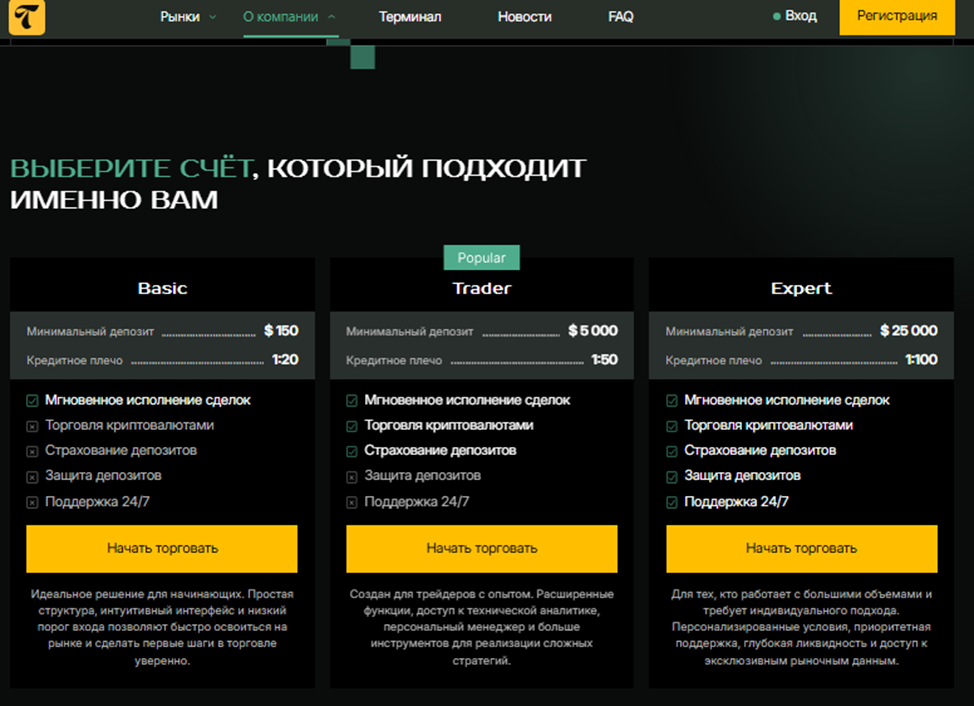Viewport: 974px width, 706px height.
Task: Click check icon for Trader Страхование депозитов
Action: (x=352, y=451)
